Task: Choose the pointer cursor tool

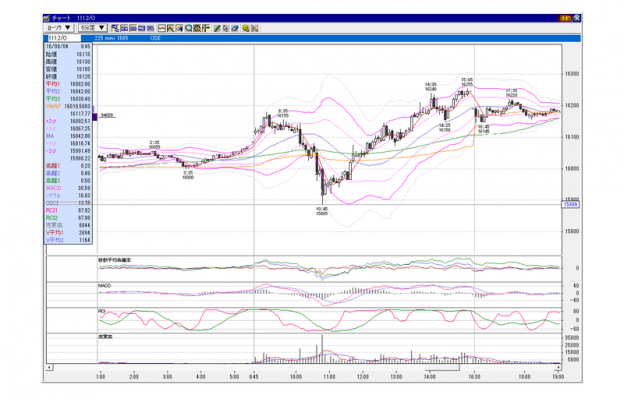Action: [x=226, y=28]
